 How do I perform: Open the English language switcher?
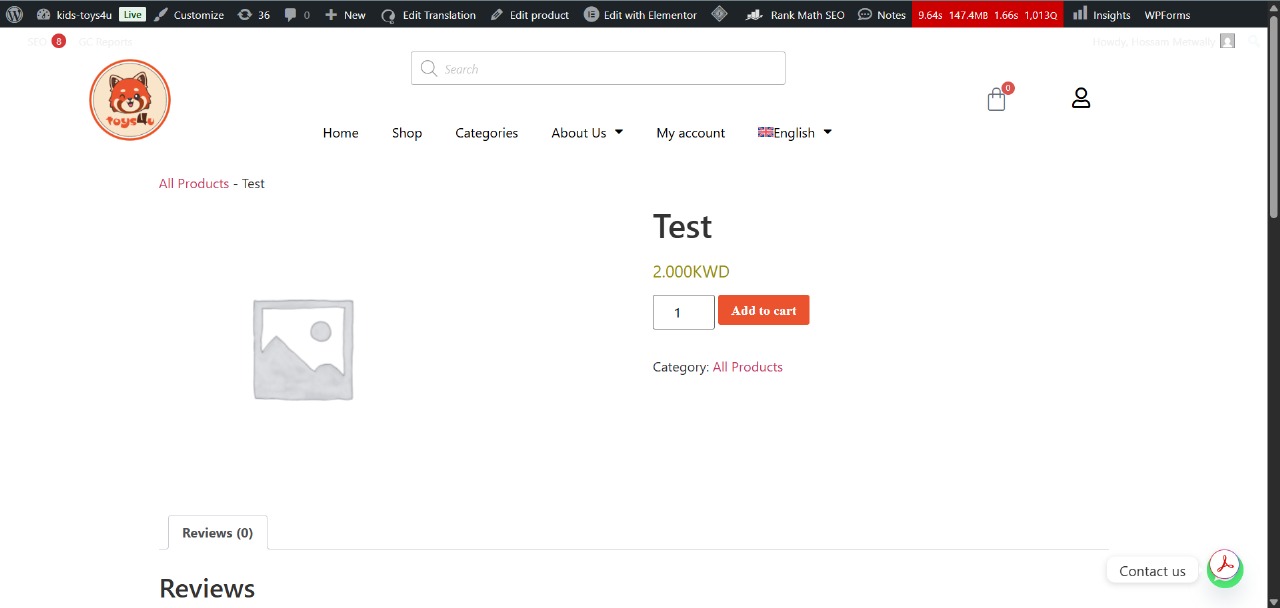[795, 132]
